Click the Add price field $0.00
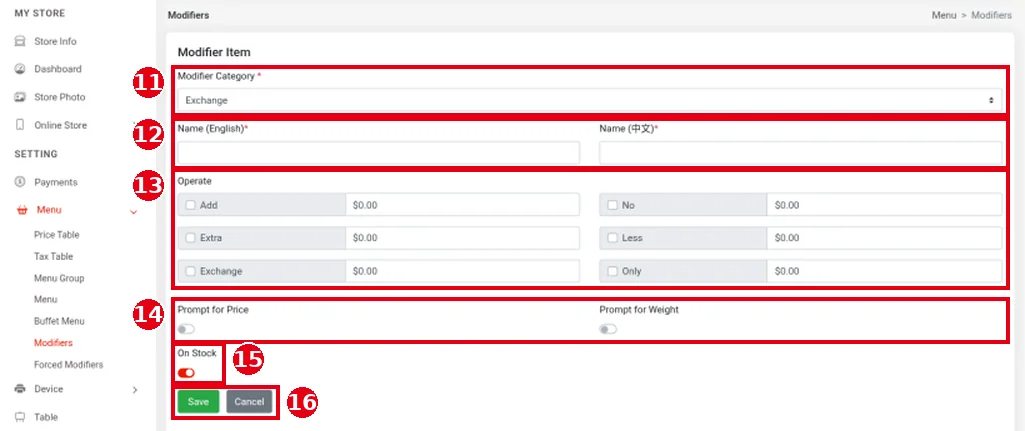This screenshot has height=431, width=1025. (x=462, y=205)
